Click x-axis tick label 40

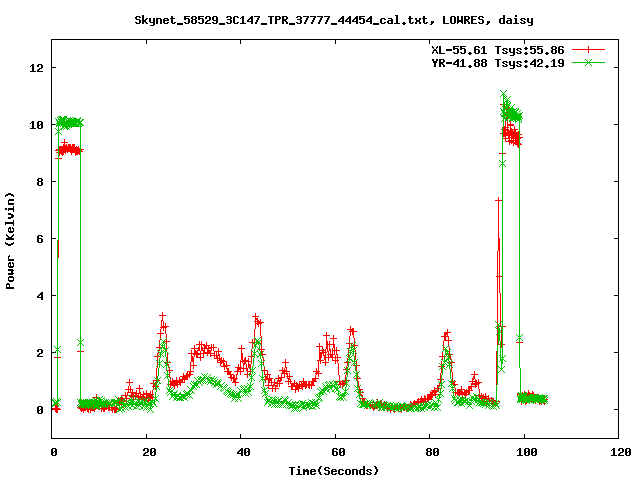pyautogui.click(x=244, y=452)
